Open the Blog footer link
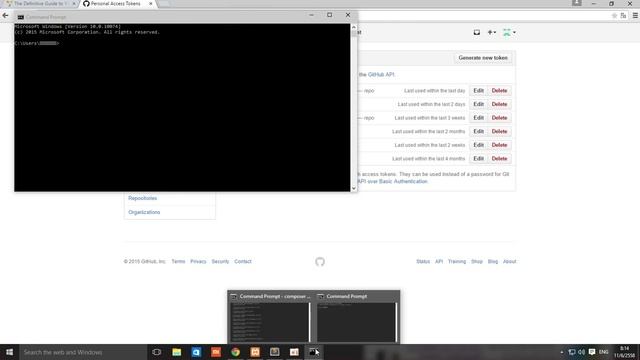 coord(493,261)
